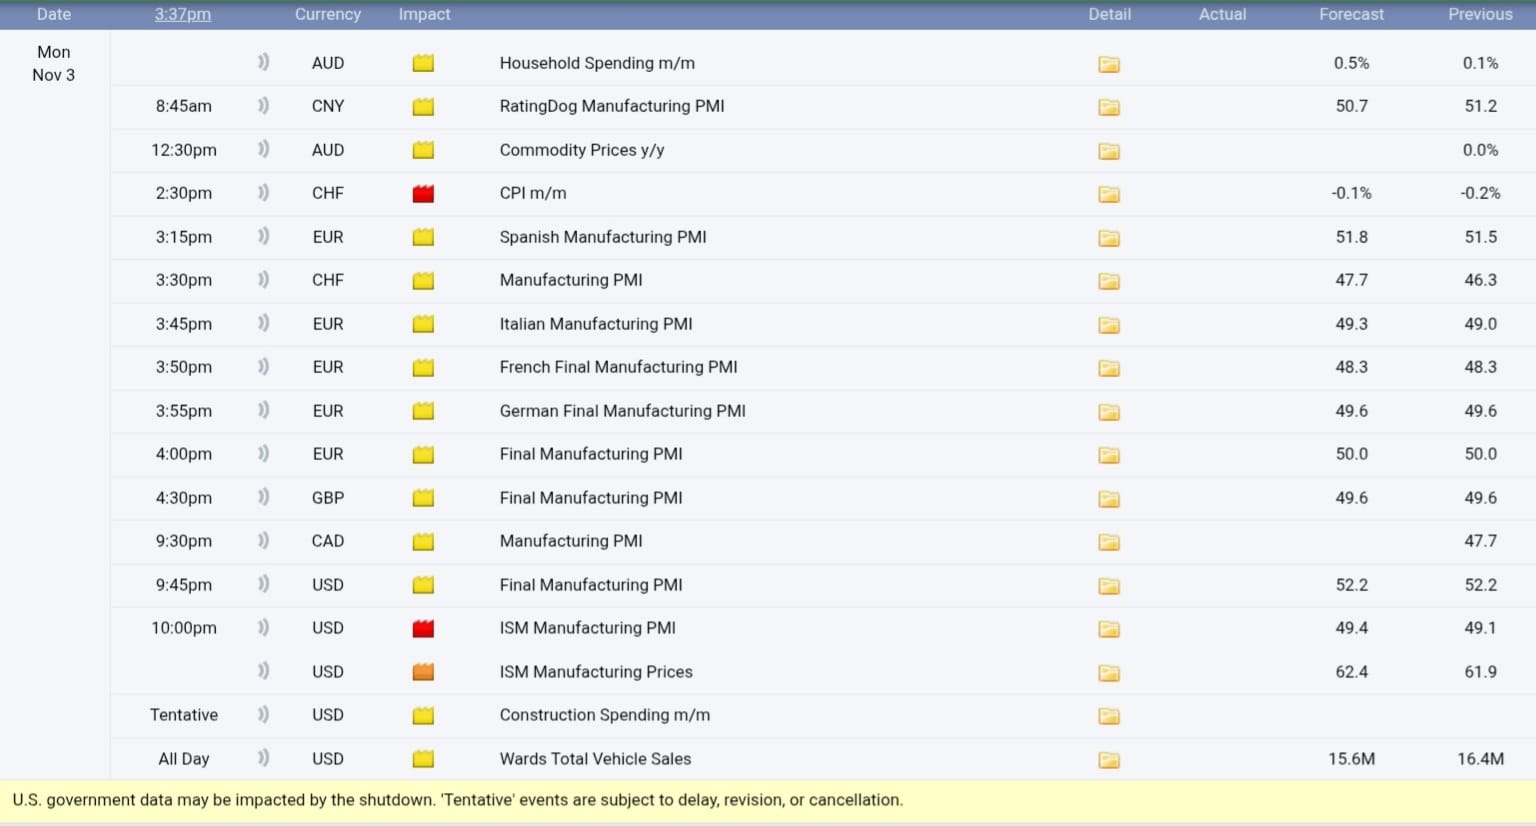Open detail folder for Household Spending m/m
This screenshot has height=826, width=1536.
pyautogui.click(x=1109, y=64)
